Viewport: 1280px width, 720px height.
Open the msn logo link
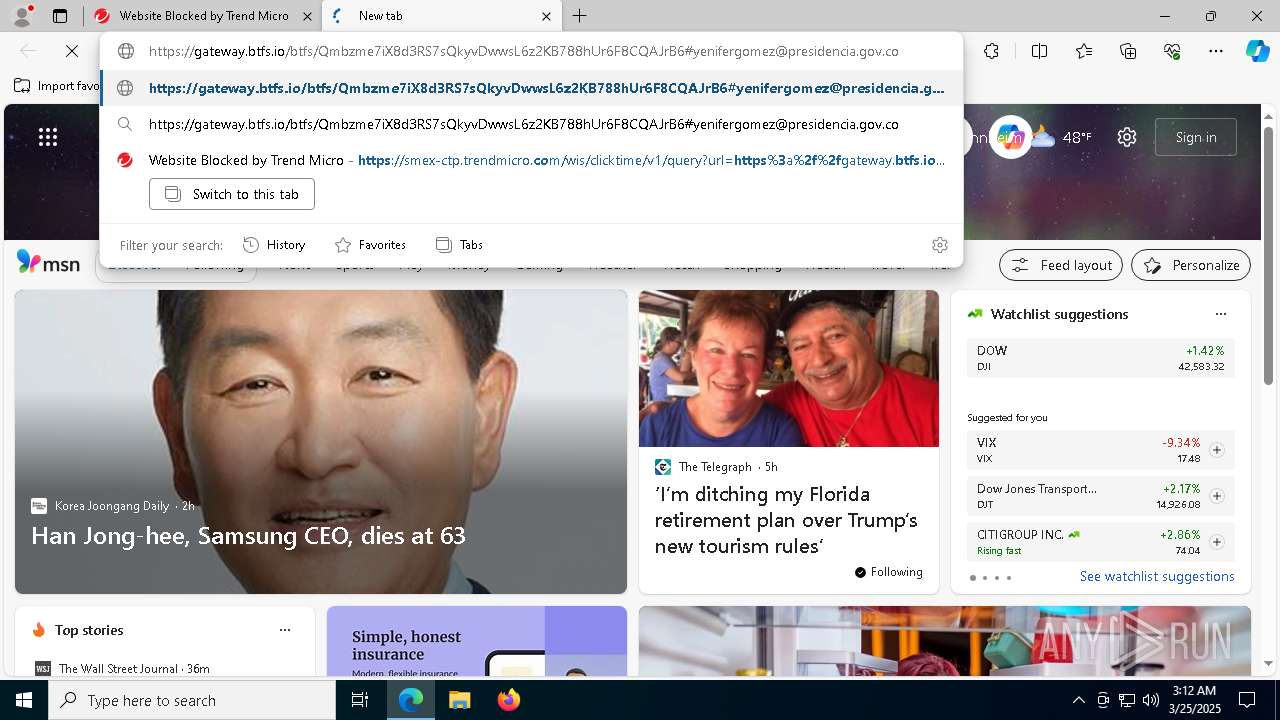(x=48, y=263)
